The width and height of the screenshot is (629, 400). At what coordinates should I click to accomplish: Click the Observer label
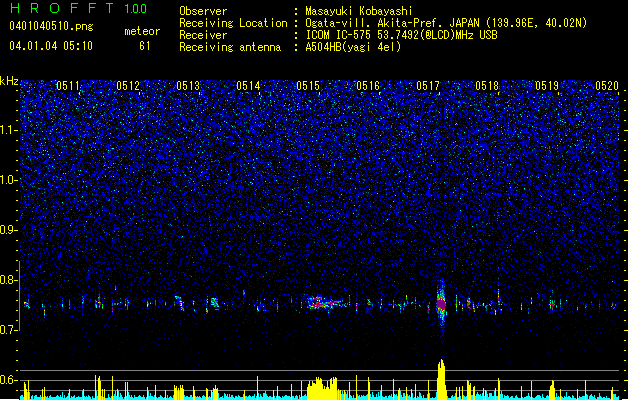203,11
